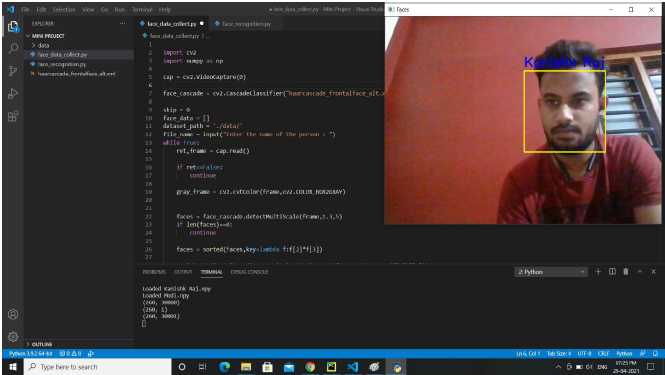Image resolution: width=665 pixels, height=375 pixels.
Task: Open the feedback icon in status bar
Action: (x=643, y=353)
